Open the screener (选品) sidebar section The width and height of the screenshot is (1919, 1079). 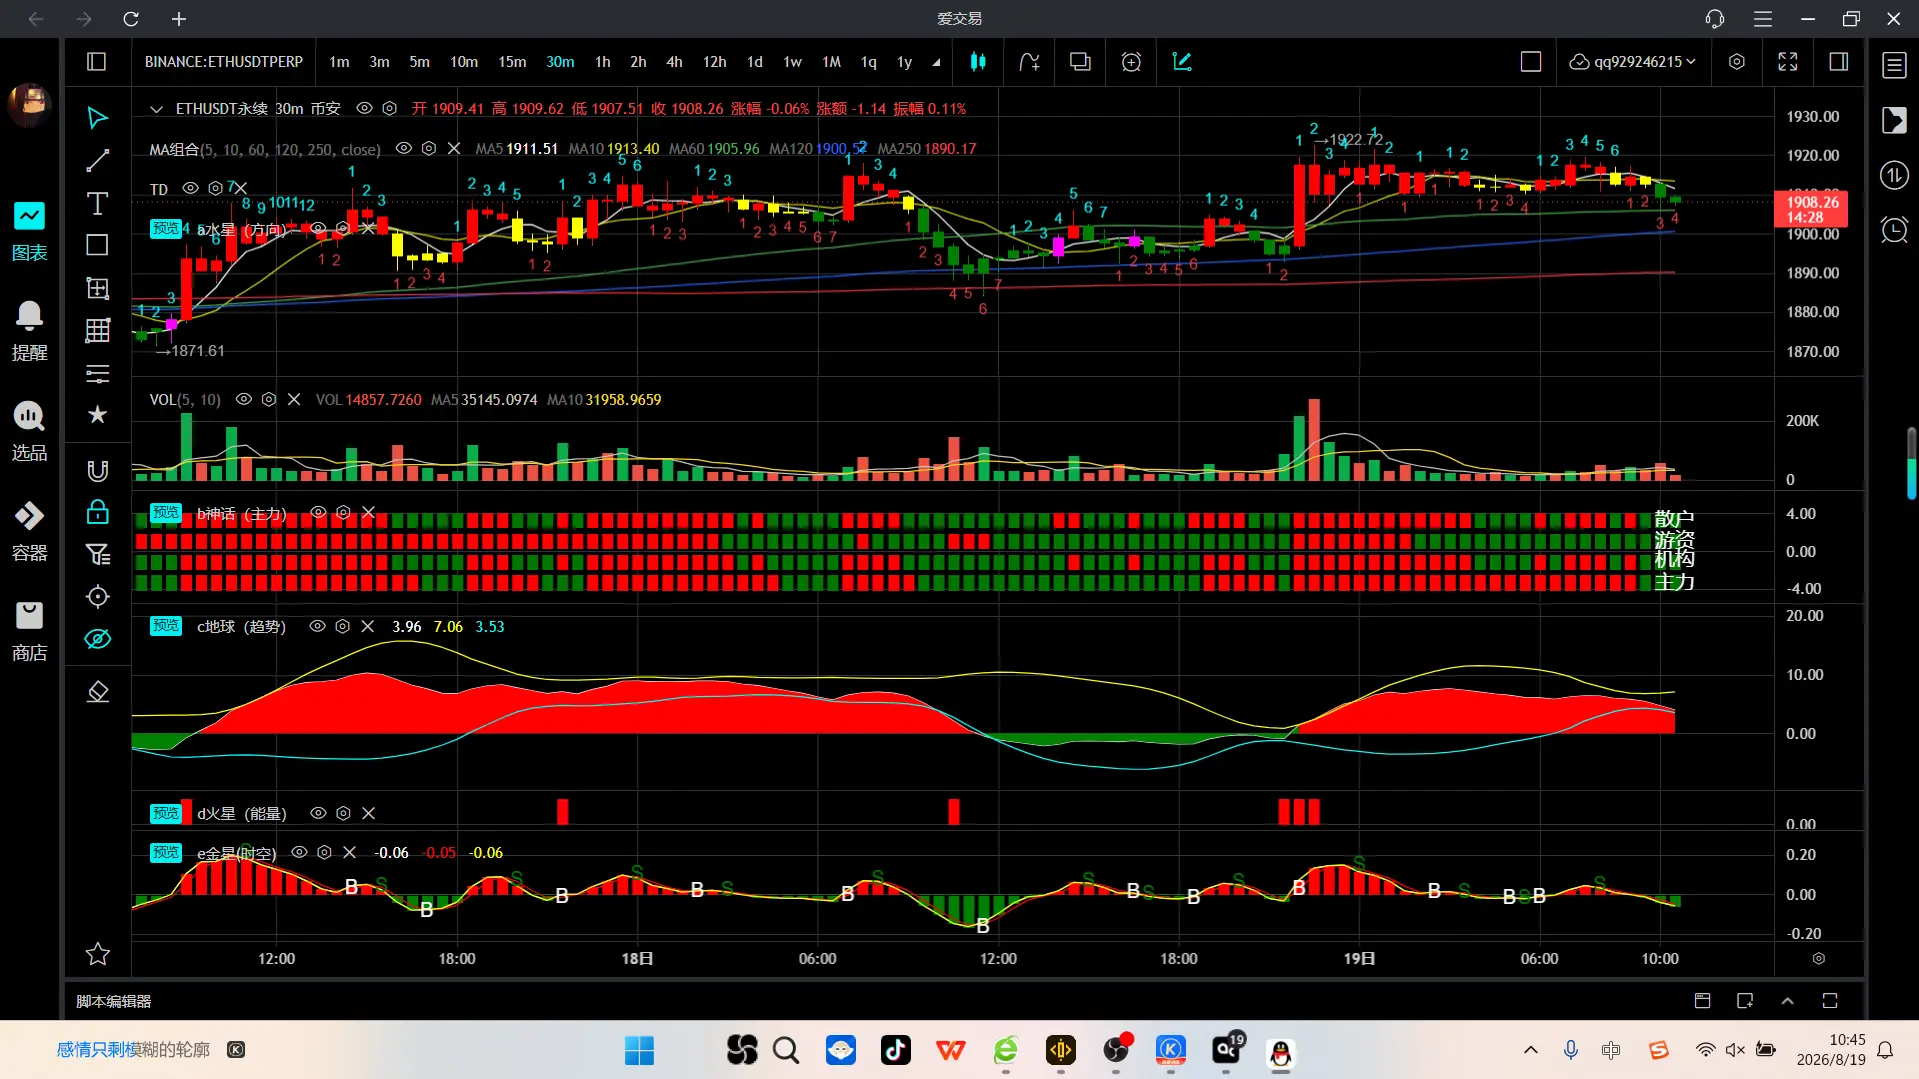pos(29,431)
